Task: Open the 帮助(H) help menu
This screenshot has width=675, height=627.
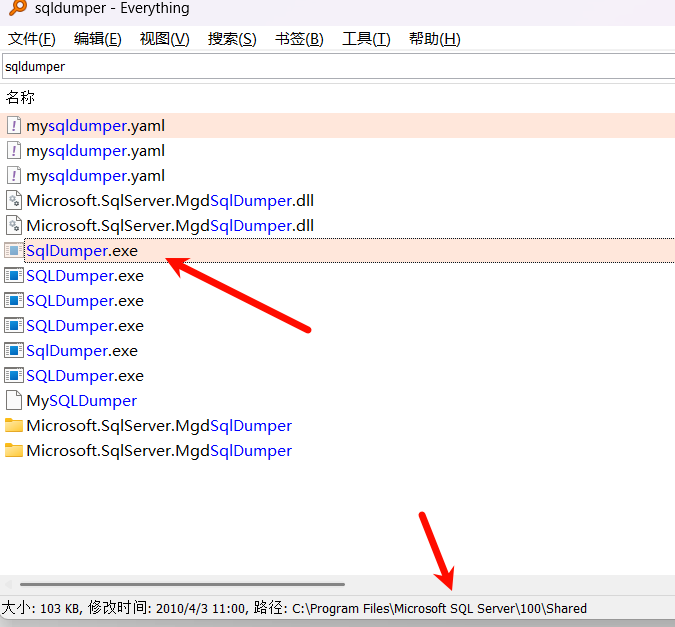Action: pos(434,39)
